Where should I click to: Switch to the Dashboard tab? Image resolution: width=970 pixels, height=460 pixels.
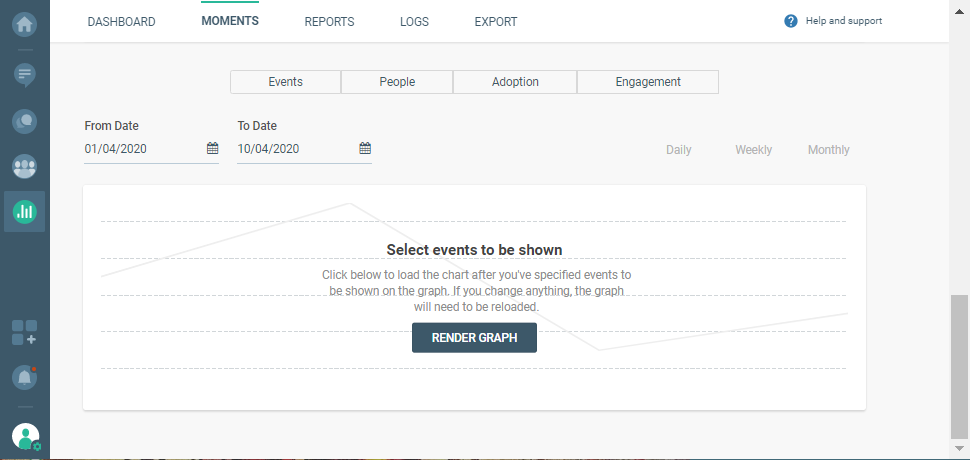(121, 22)
